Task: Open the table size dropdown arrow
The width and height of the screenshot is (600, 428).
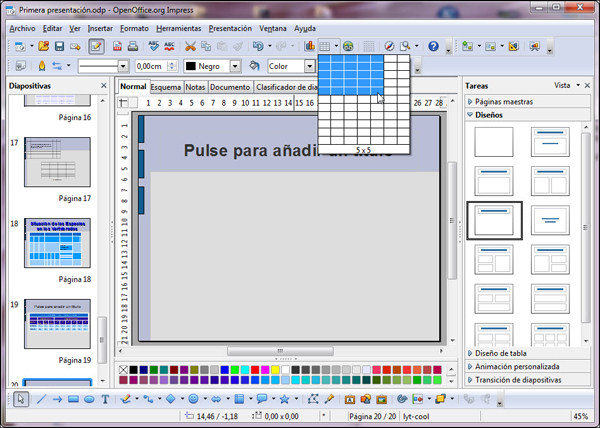Action: 336,46
